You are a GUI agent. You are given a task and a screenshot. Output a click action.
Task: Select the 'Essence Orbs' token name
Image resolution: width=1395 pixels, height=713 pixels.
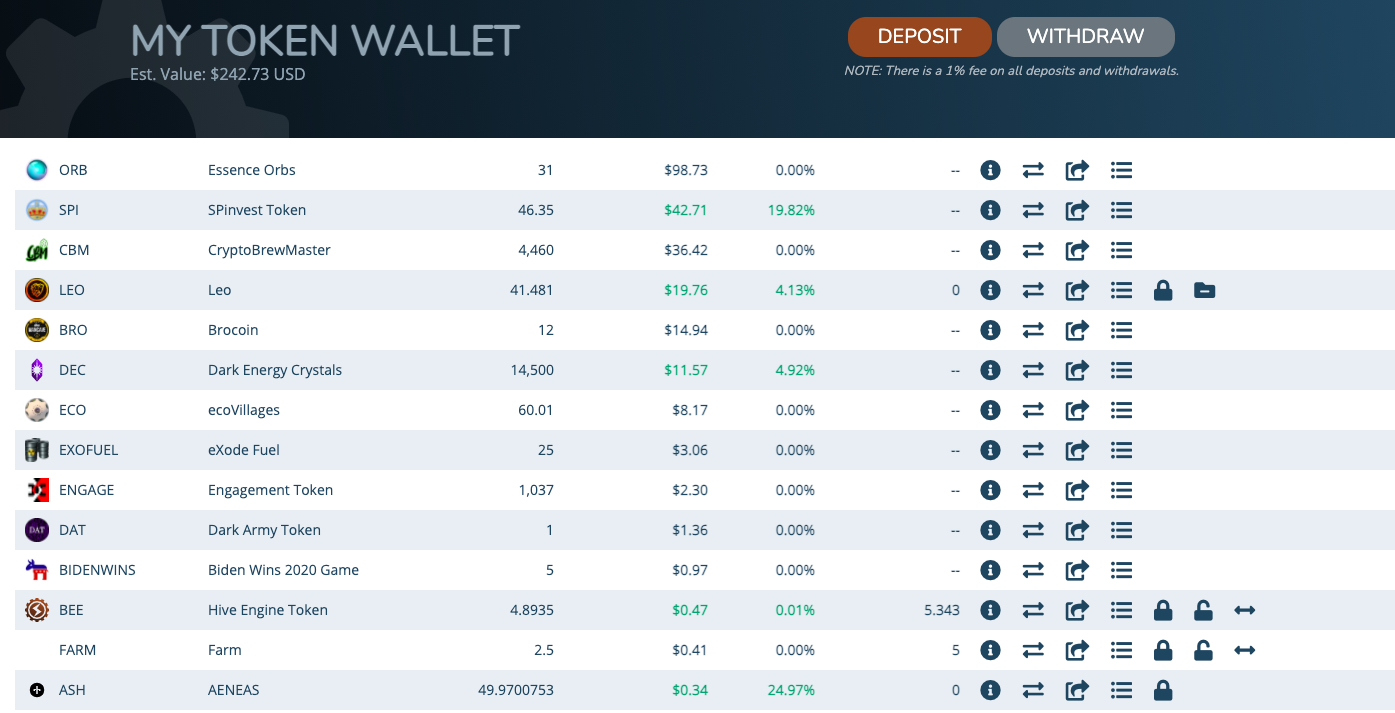point(252,170)
